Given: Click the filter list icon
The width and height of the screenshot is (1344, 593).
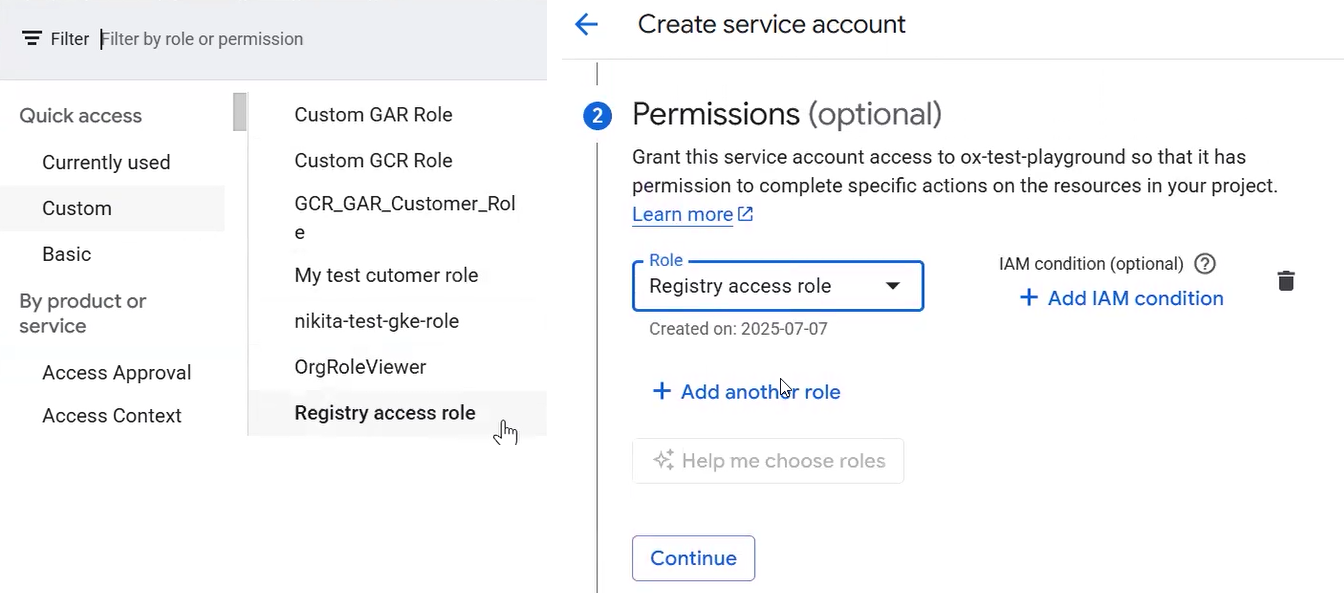Looking at the screenshot, I should [x=32, y=39].
